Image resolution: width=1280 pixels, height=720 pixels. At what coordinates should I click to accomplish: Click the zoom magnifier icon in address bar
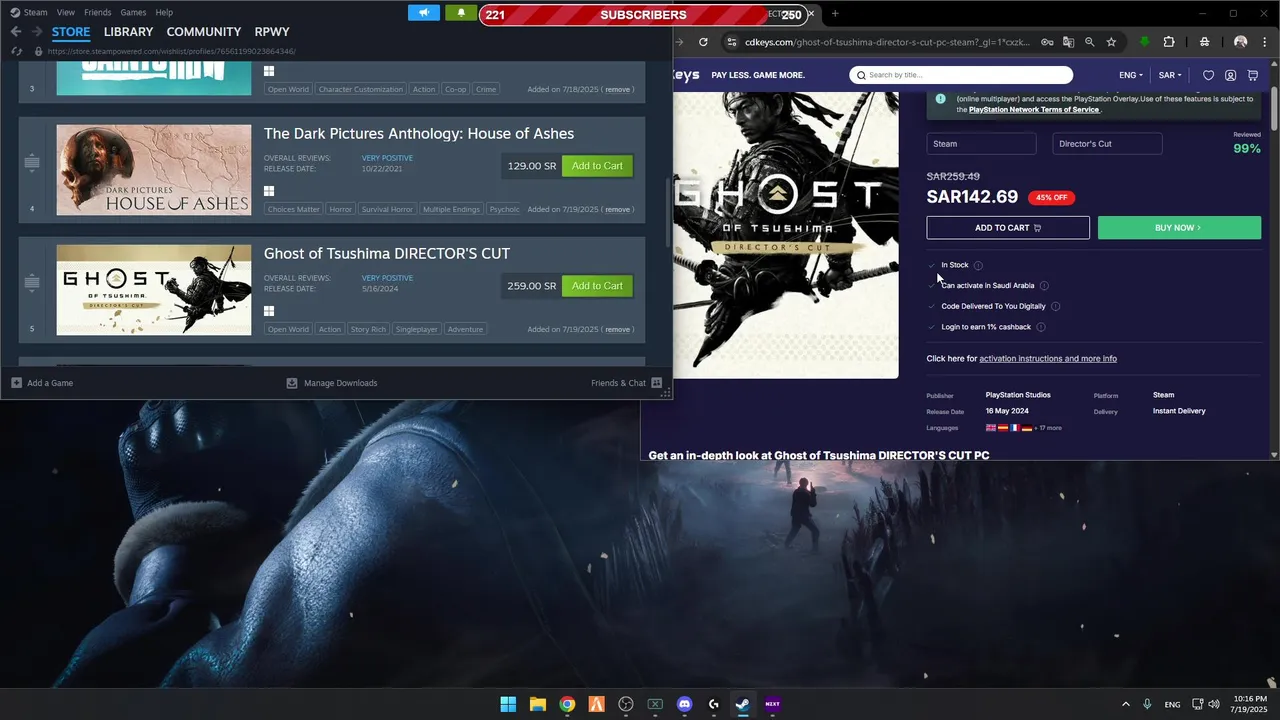1090,42
